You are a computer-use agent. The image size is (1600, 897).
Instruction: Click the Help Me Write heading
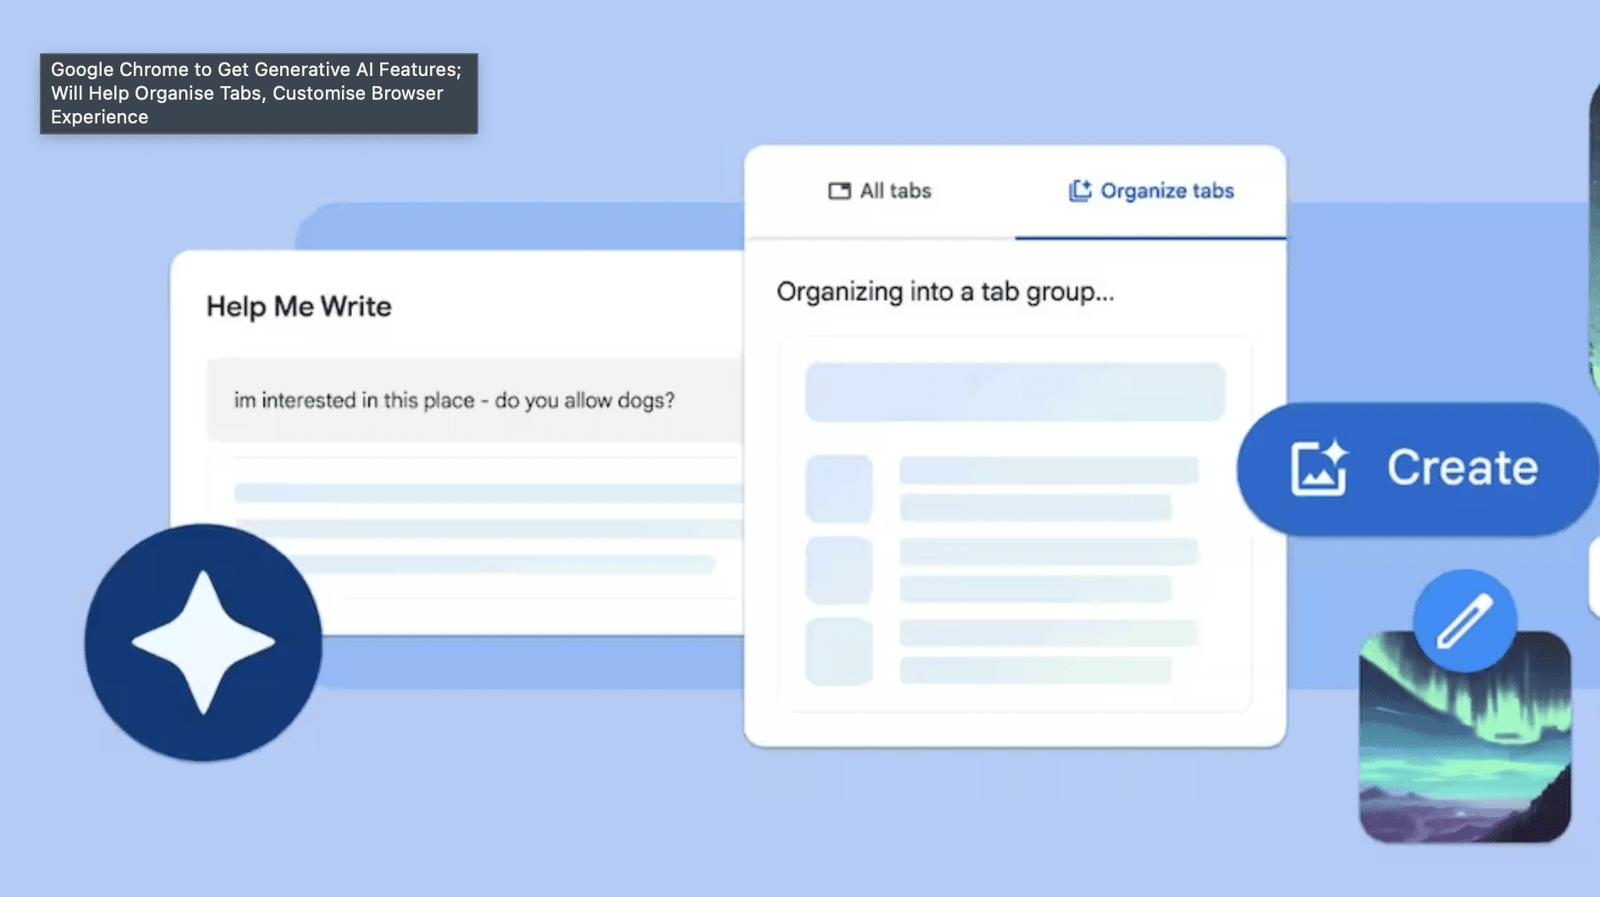[x=298, y=306]
